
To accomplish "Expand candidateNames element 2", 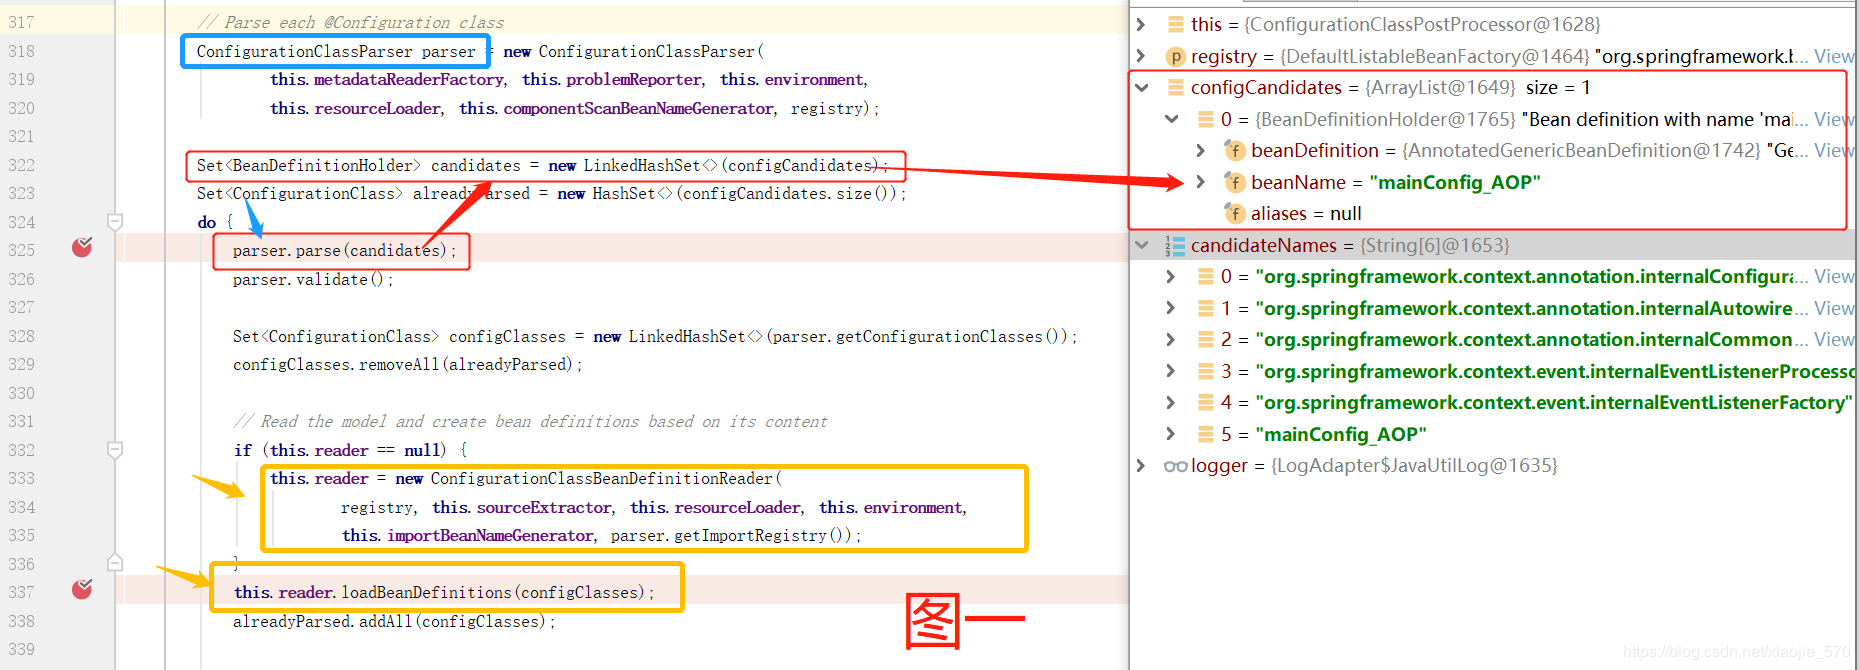I will 1171,339.
